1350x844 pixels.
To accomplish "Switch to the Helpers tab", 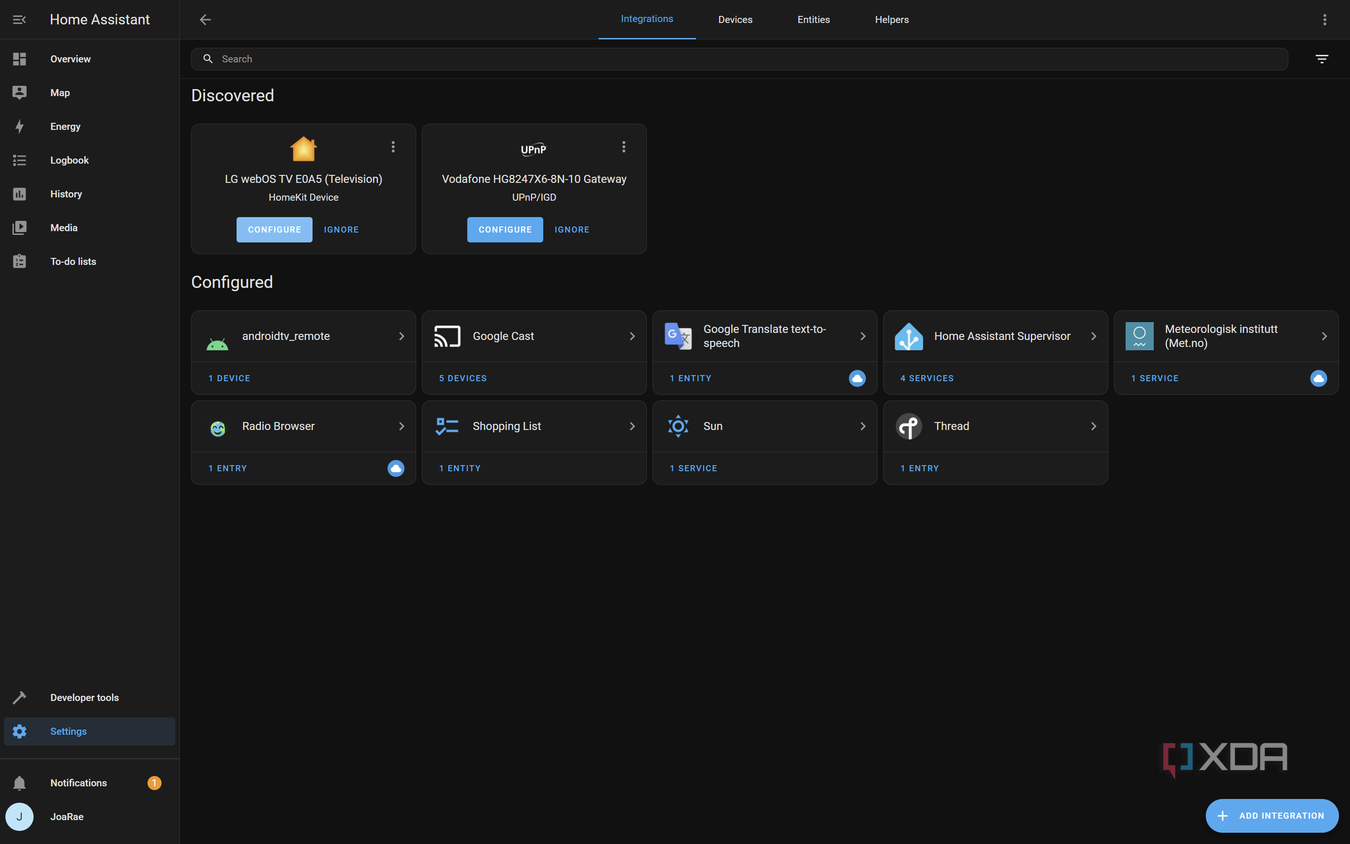I will click(892, 19).
